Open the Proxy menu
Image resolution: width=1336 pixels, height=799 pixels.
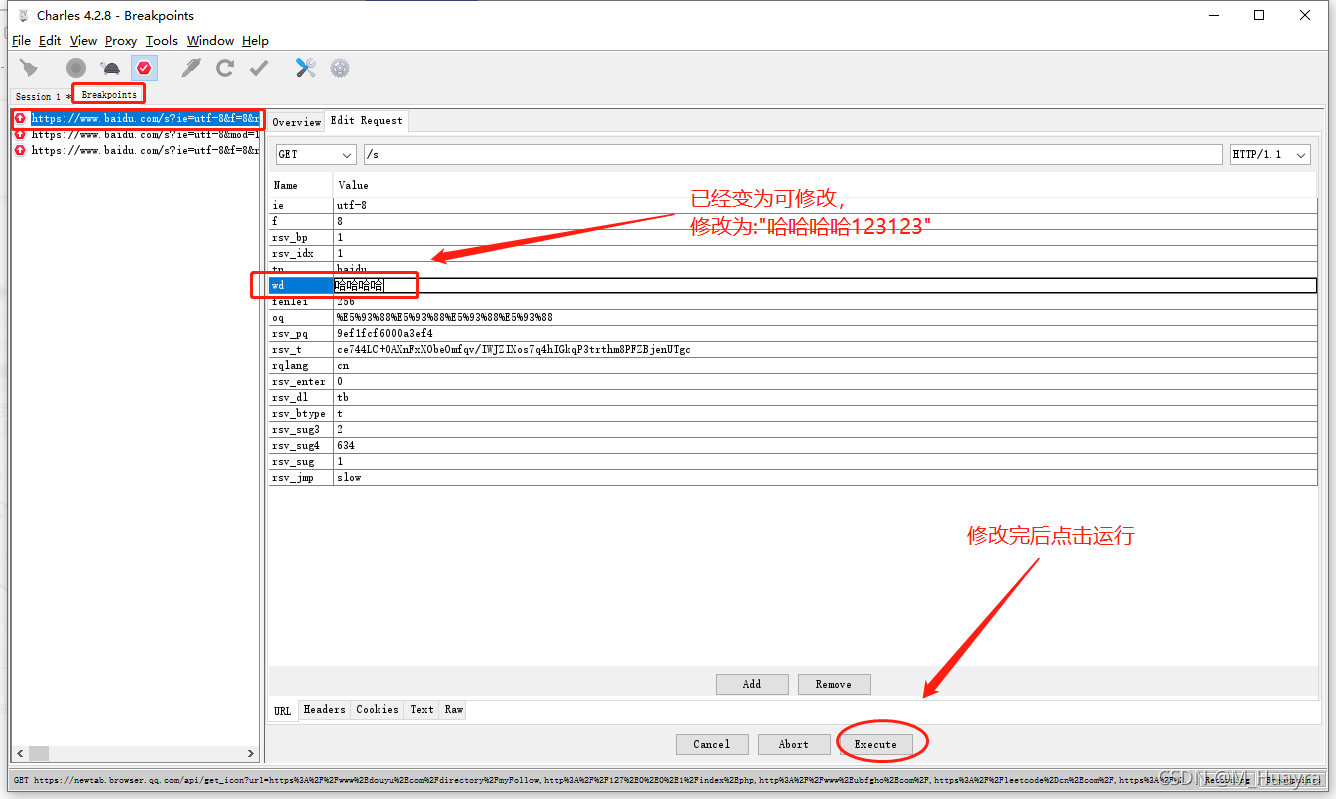click(x=121, y=41)
